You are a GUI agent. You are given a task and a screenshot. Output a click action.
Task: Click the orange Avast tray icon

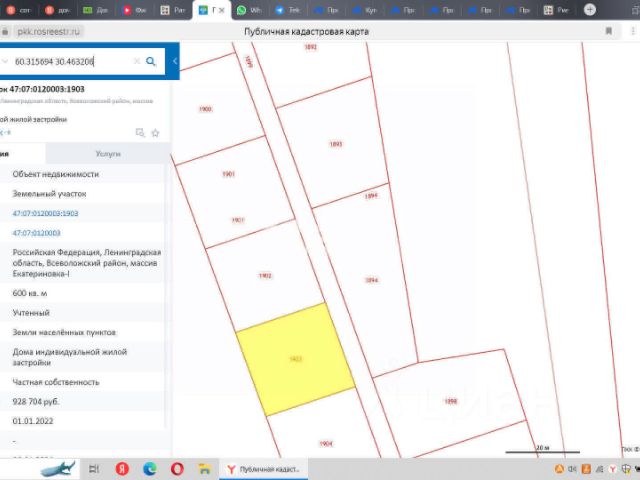(x=559, y=469)
